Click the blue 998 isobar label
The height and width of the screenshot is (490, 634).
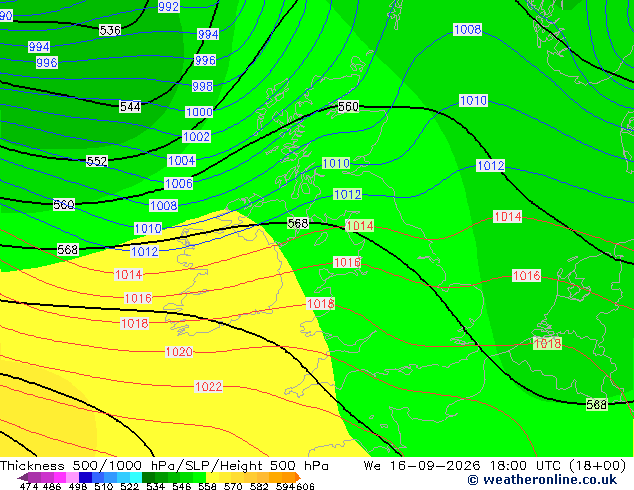(x=203, y=86)
